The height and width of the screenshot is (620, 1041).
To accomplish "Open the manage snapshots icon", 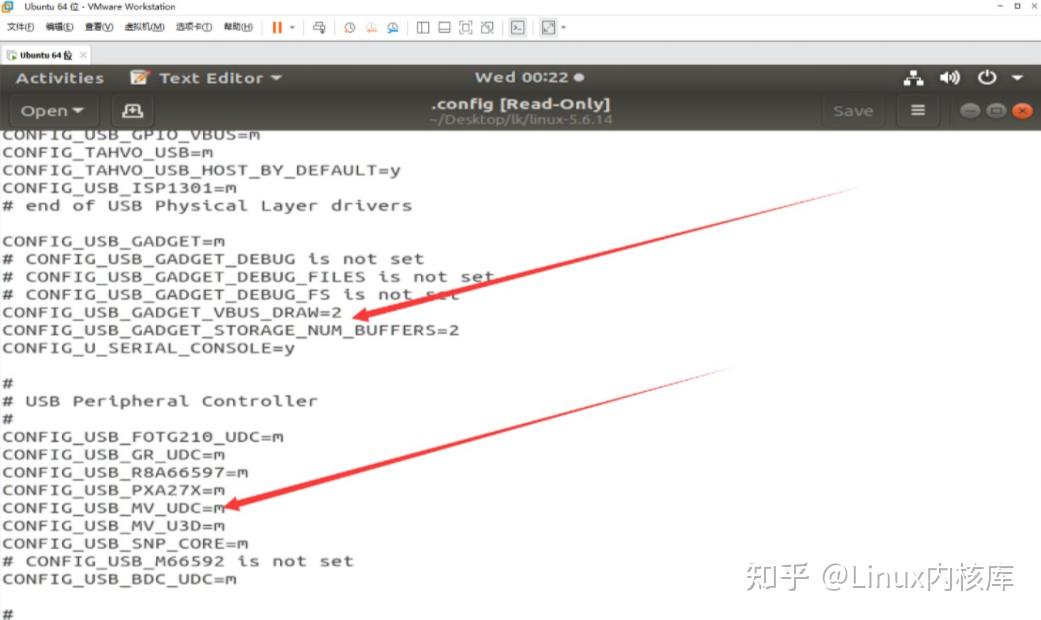I will click(x=392, y=27).
